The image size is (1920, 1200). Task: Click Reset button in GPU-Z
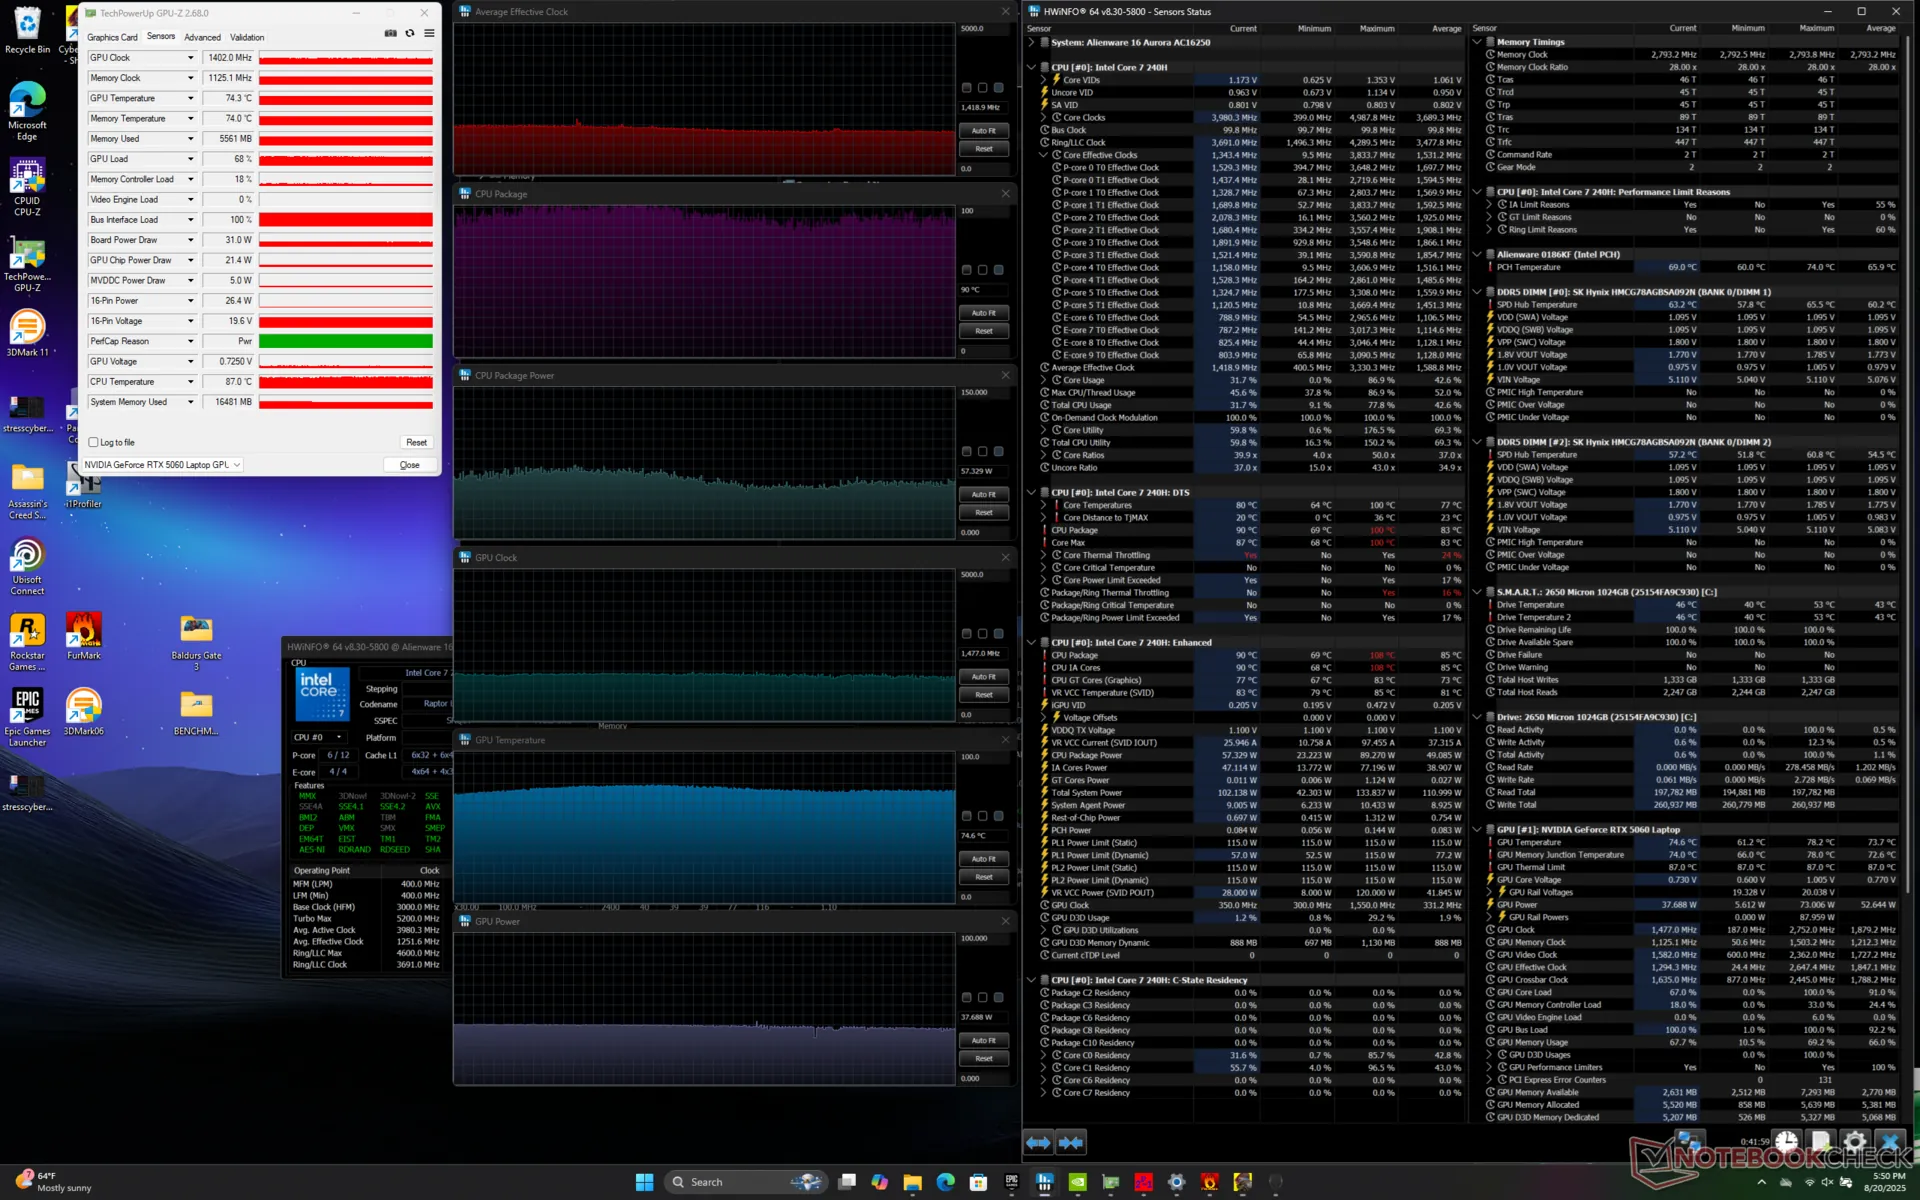(416, 442)
